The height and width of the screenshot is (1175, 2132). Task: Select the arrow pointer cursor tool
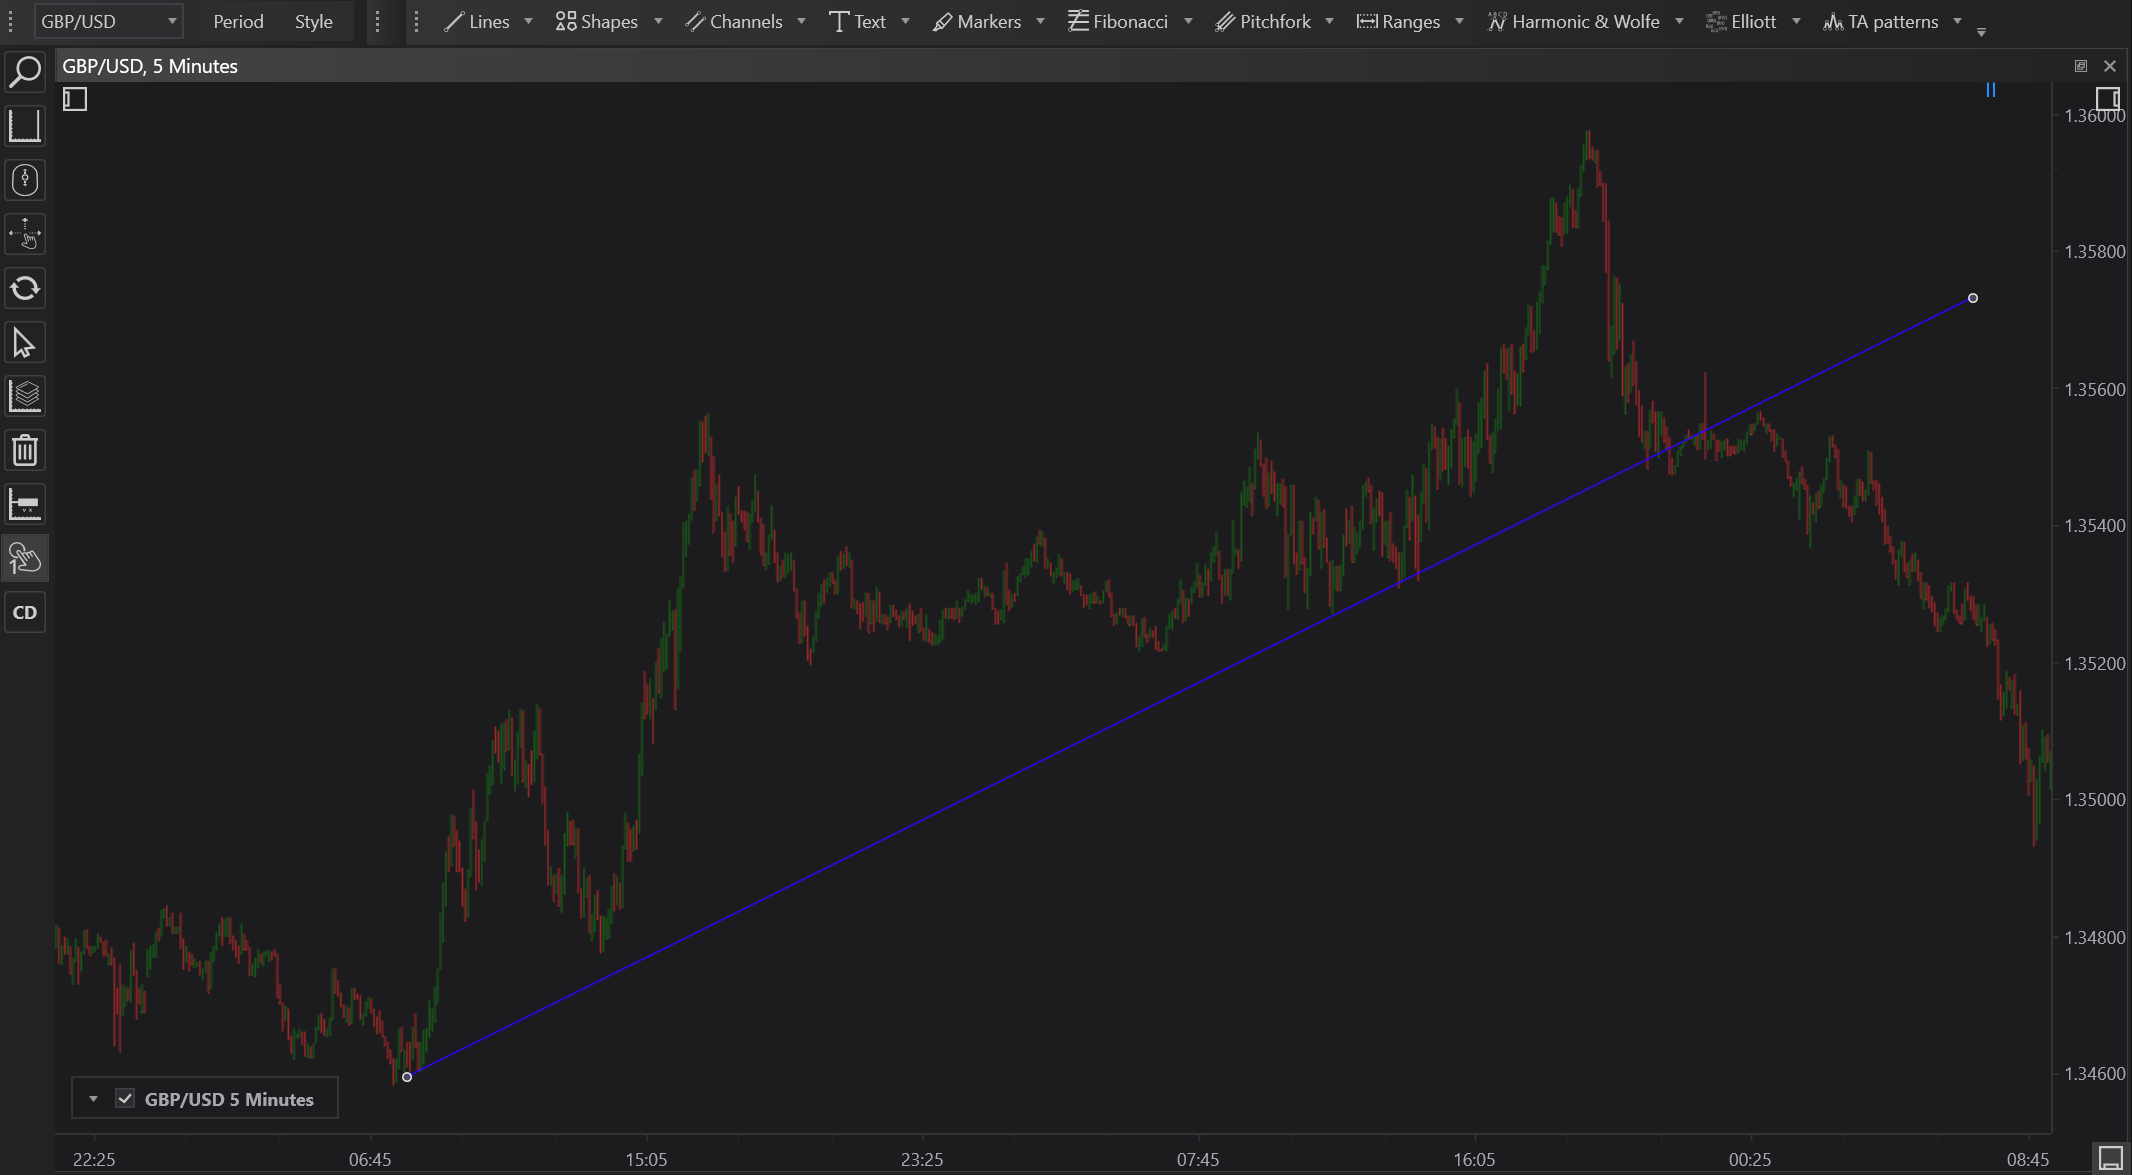pos(25,343)
